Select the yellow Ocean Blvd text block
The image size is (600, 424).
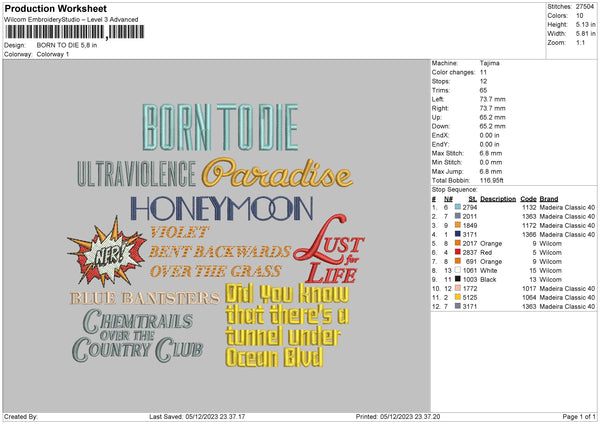[x=287, y=325]
